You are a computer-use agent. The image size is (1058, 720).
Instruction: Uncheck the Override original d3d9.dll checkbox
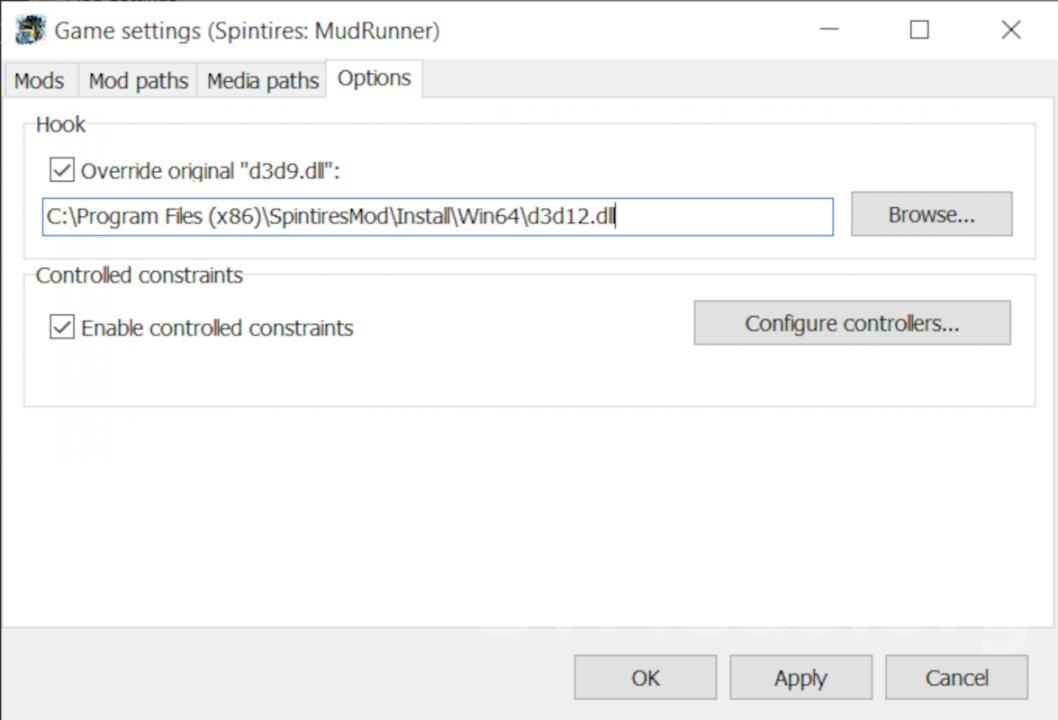pyautogui.click(x=62, y=171)
